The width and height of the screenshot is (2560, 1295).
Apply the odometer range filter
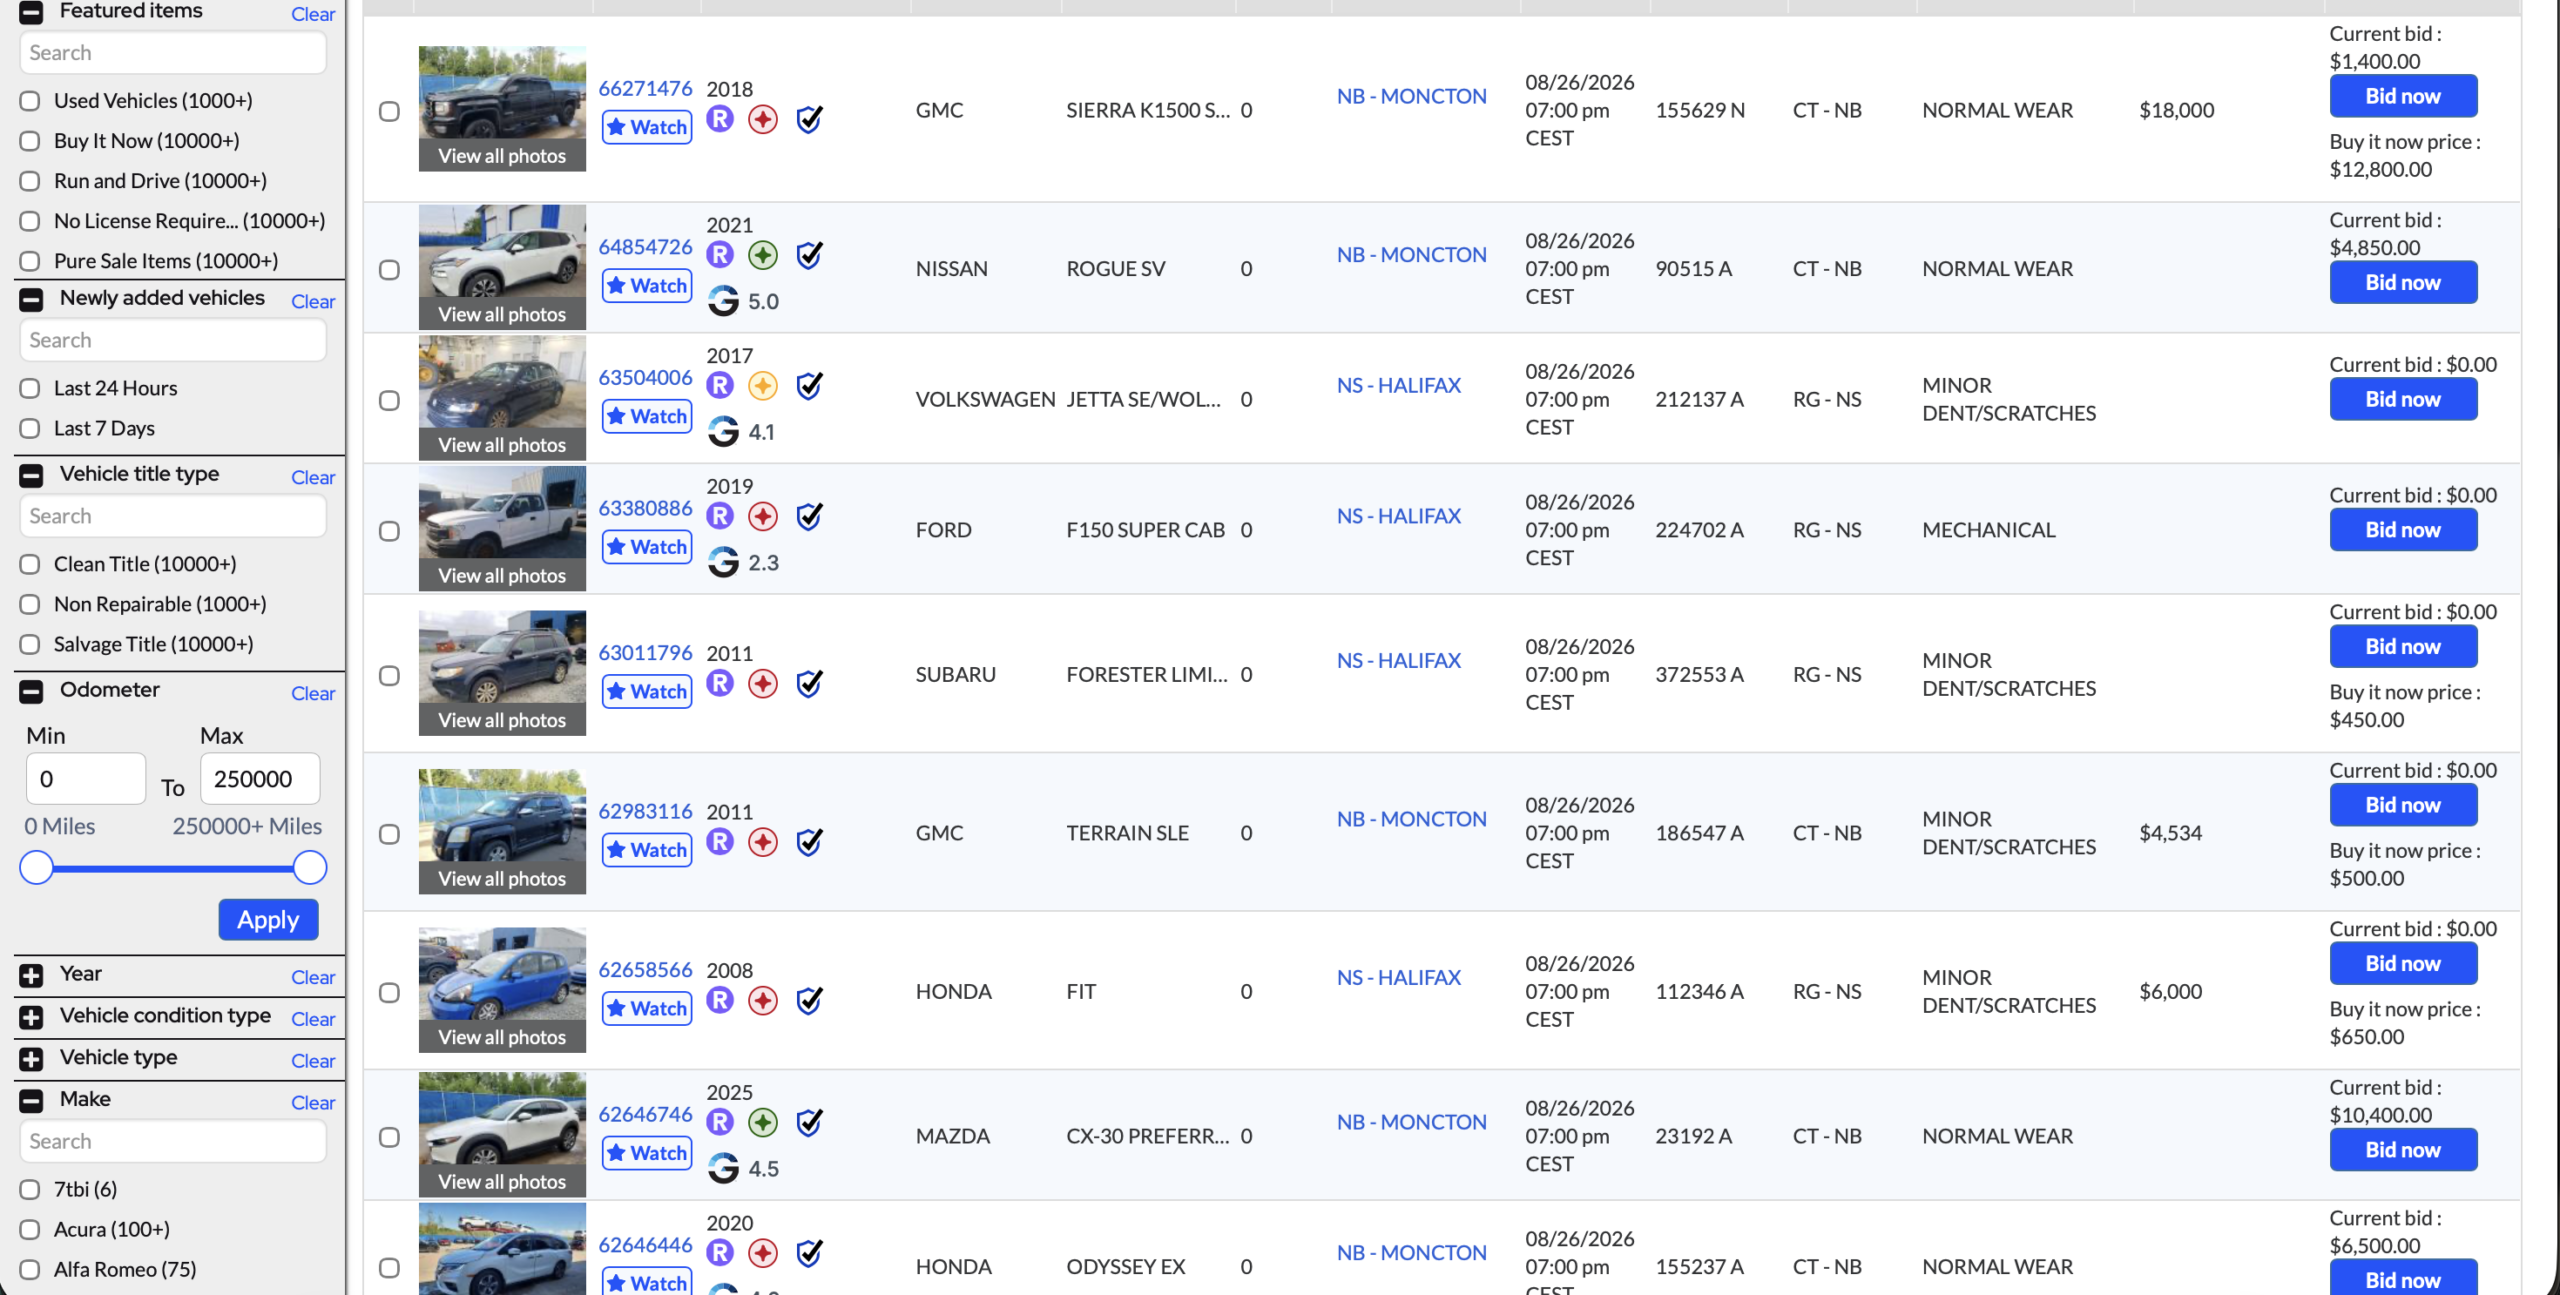(268, 919)
